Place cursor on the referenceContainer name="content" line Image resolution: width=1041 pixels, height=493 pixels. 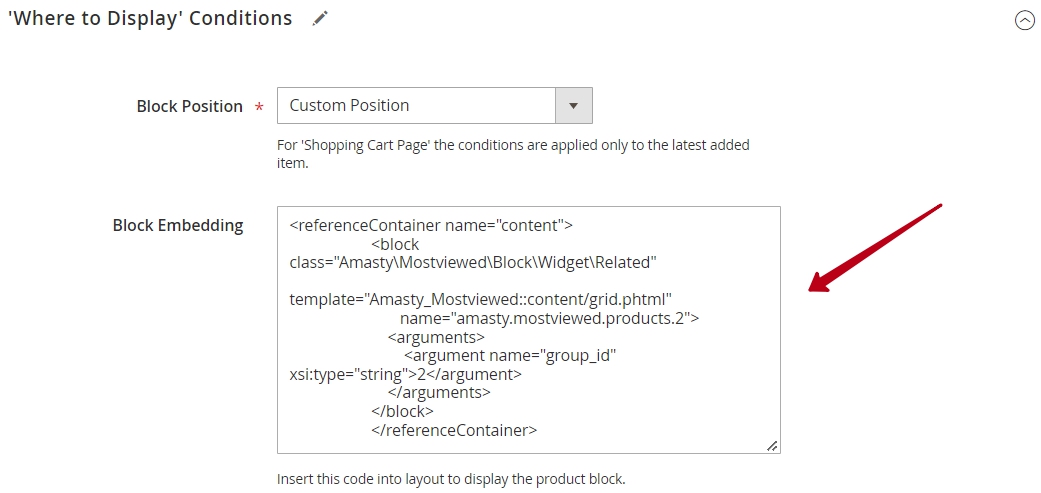(431, 226)
